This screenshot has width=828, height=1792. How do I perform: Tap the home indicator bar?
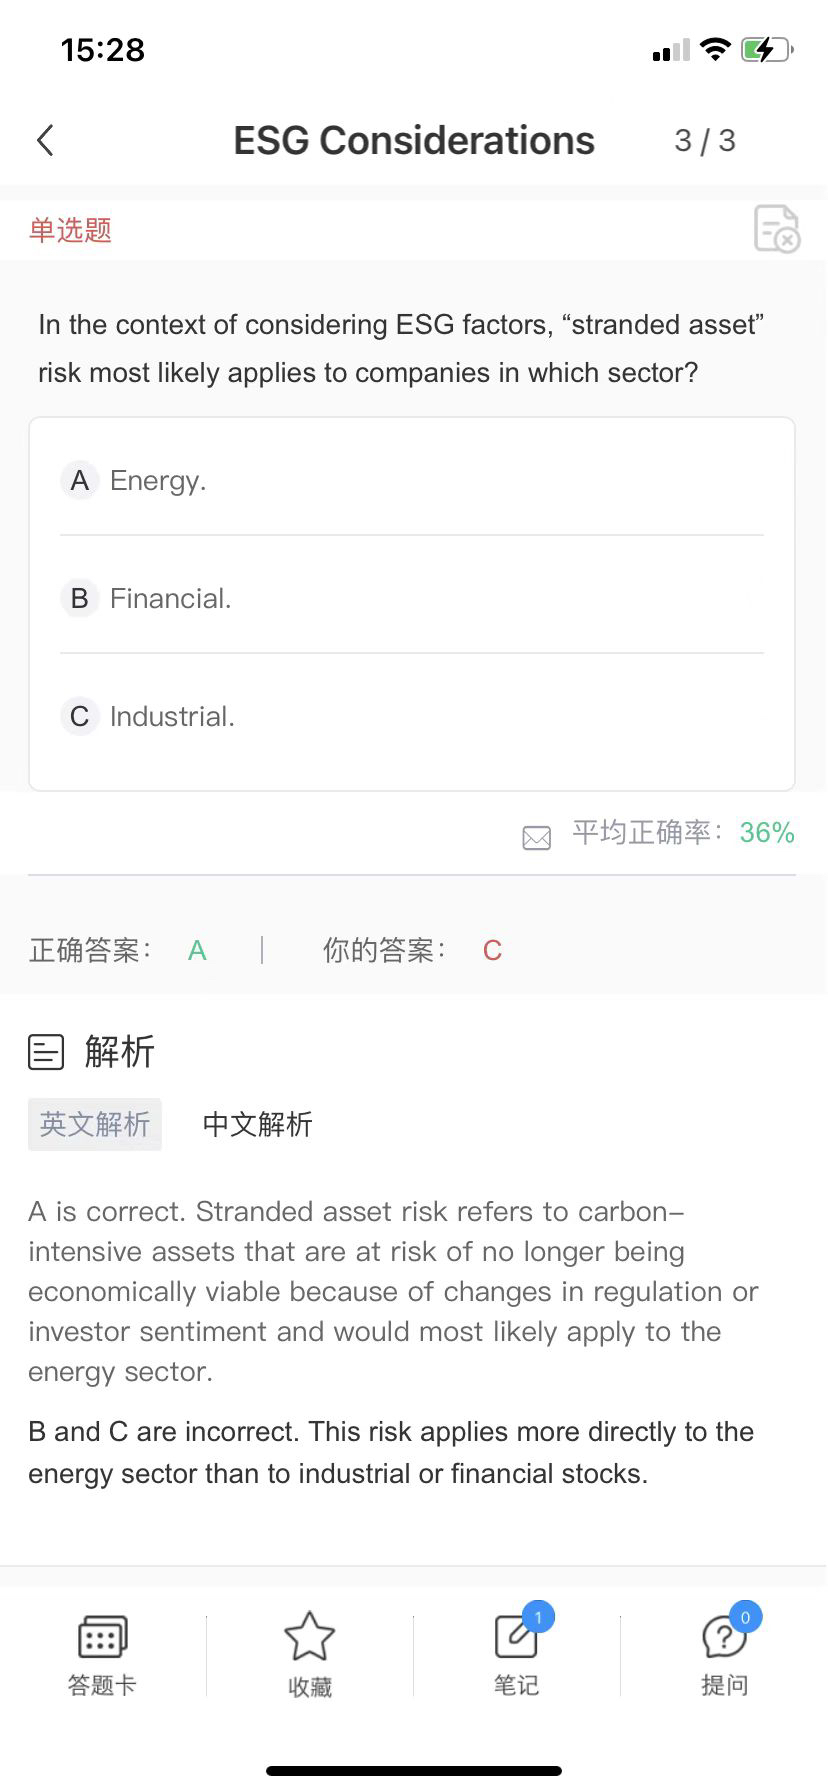pos(414,1771)
